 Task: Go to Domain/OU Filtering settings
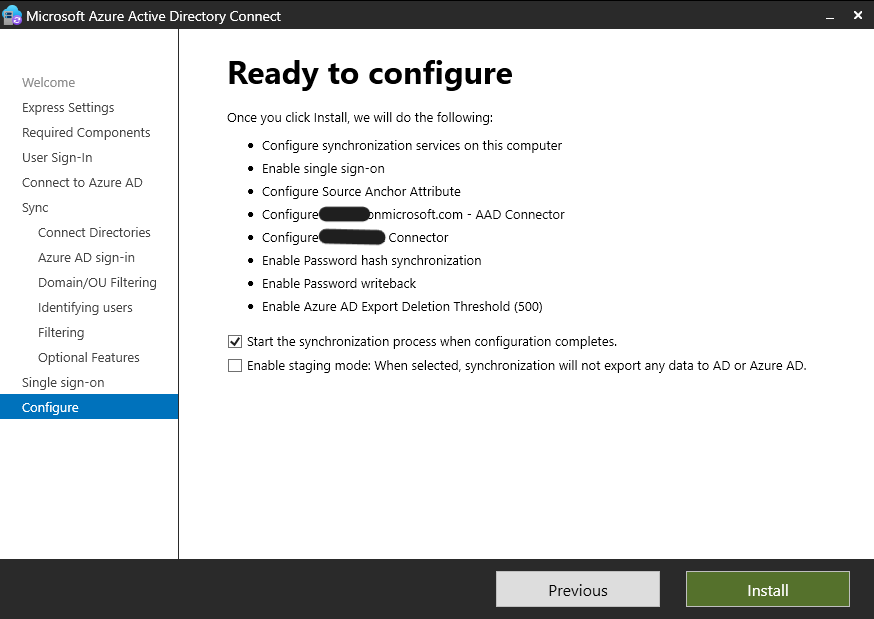(97, 282)
